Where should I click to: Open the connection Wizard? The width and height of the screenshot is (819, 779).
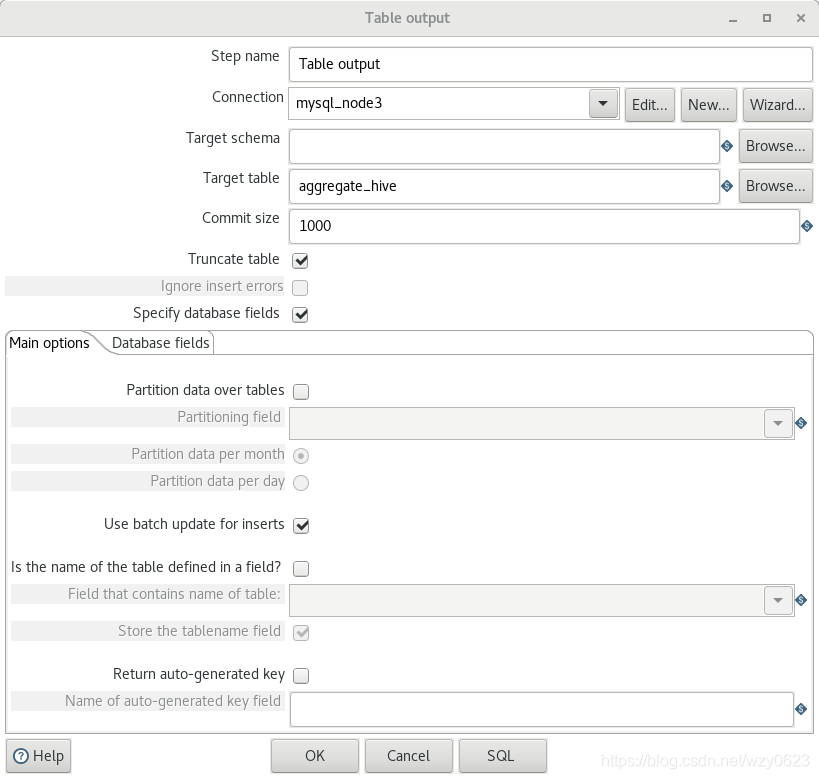tap(777, 105)
